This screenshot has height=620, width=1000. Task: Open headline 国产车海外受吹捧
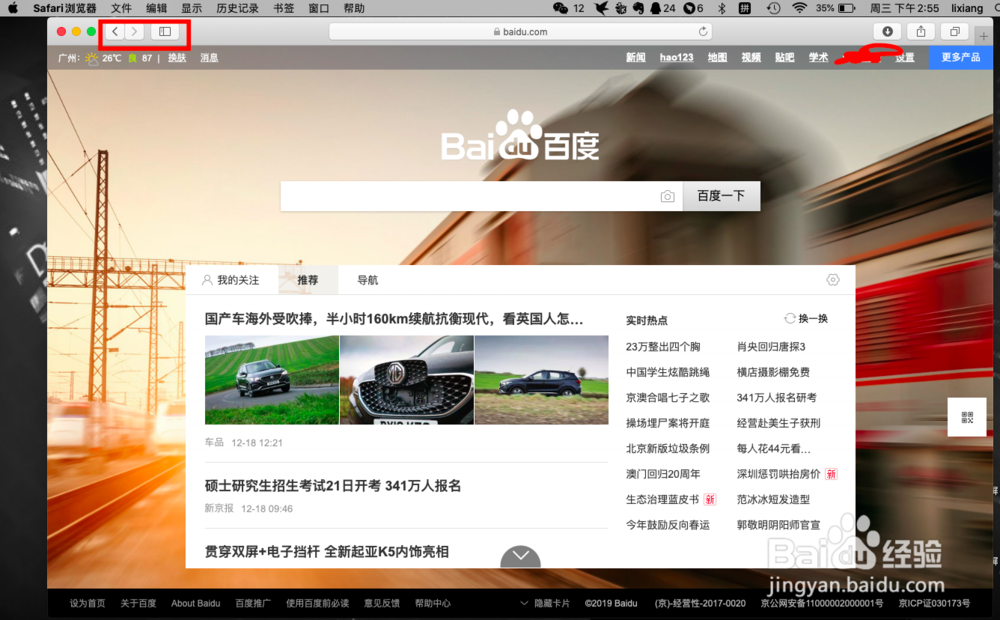[x=393, y=319]
